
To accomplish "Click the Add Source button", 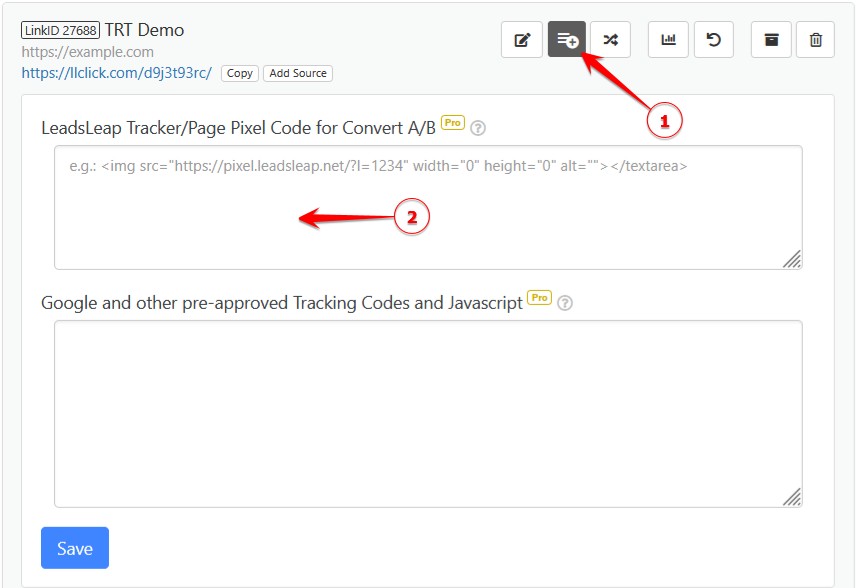I will point(298,73).
